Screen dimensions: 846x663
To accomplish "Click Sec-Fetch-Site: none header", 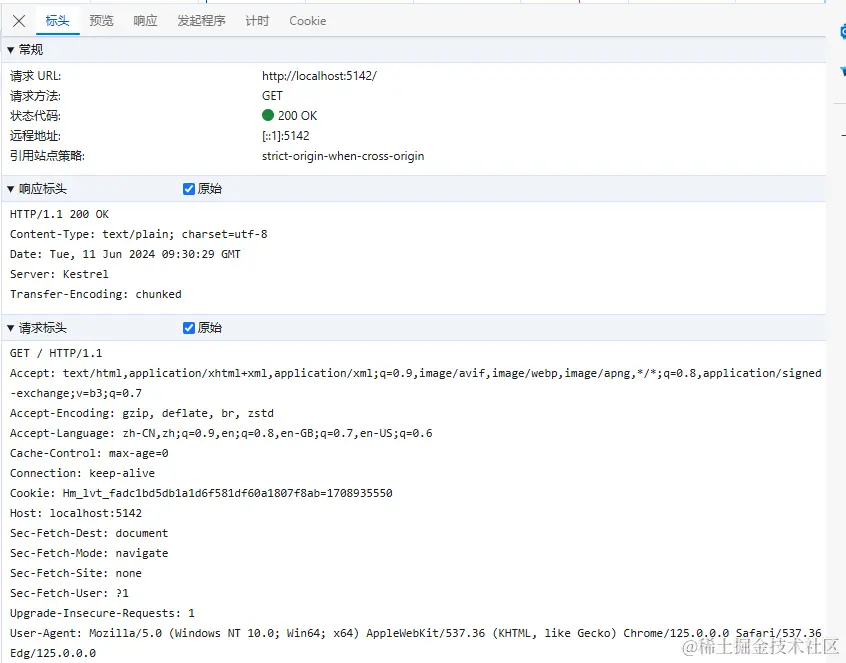I will (76, 573).
